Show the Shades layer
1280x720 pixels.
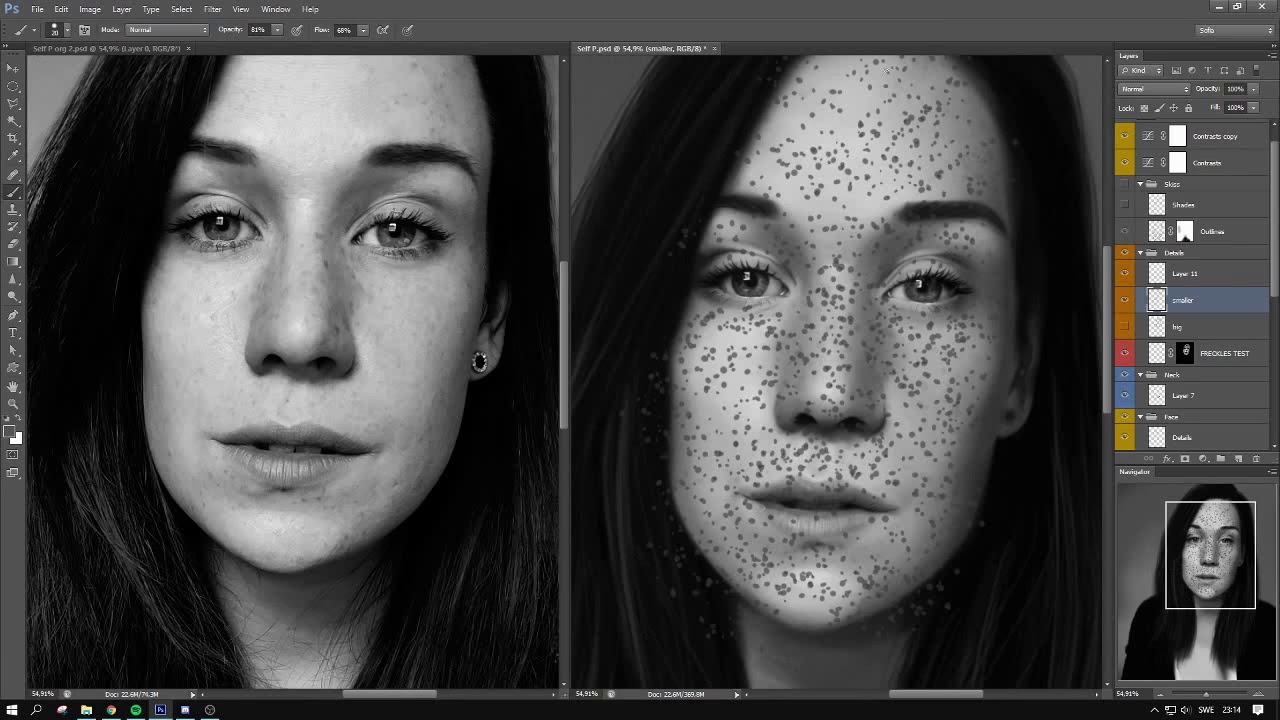tap(1125, 205)
